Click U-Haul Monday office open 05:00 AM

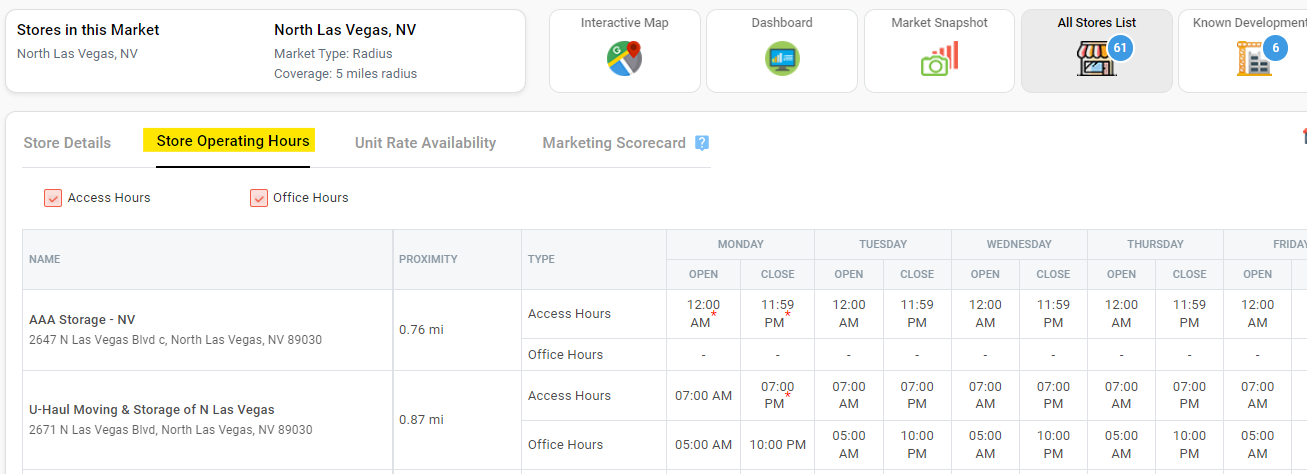(x=703, y=445)
